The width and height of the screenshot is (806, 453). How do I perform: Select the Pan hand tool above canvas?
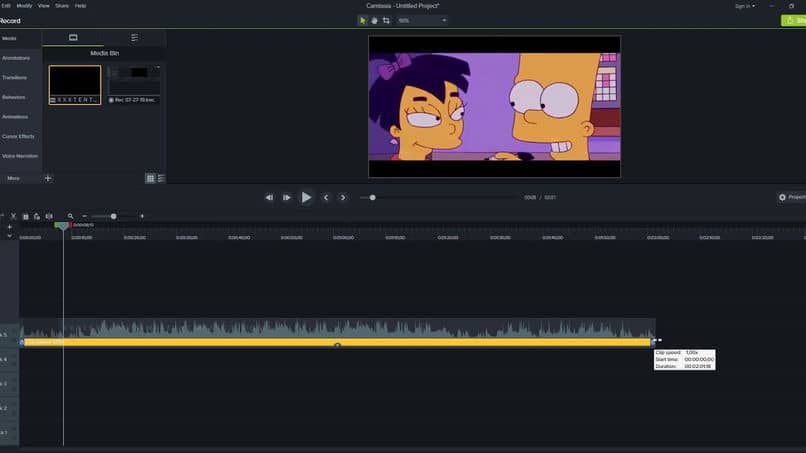pos(374,21)
